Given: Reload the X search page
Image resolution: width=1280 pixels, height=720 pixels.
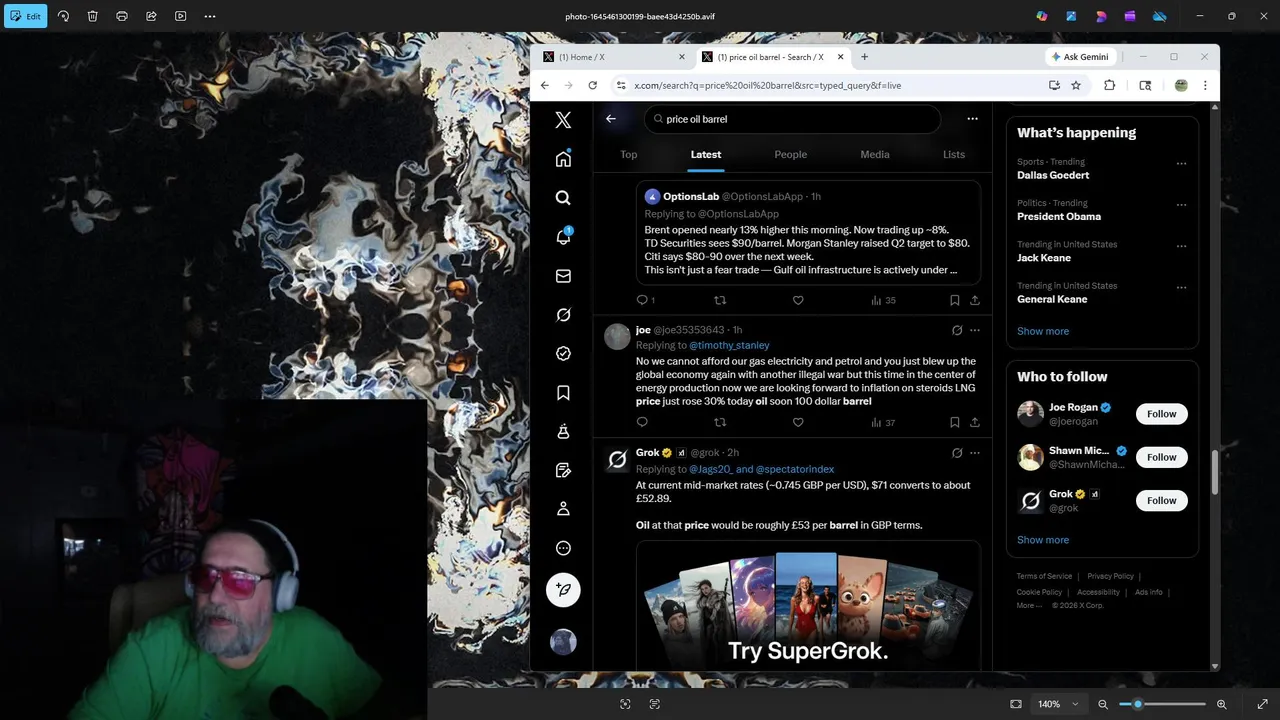Looking at the screenshot, I should click(592, 85).
